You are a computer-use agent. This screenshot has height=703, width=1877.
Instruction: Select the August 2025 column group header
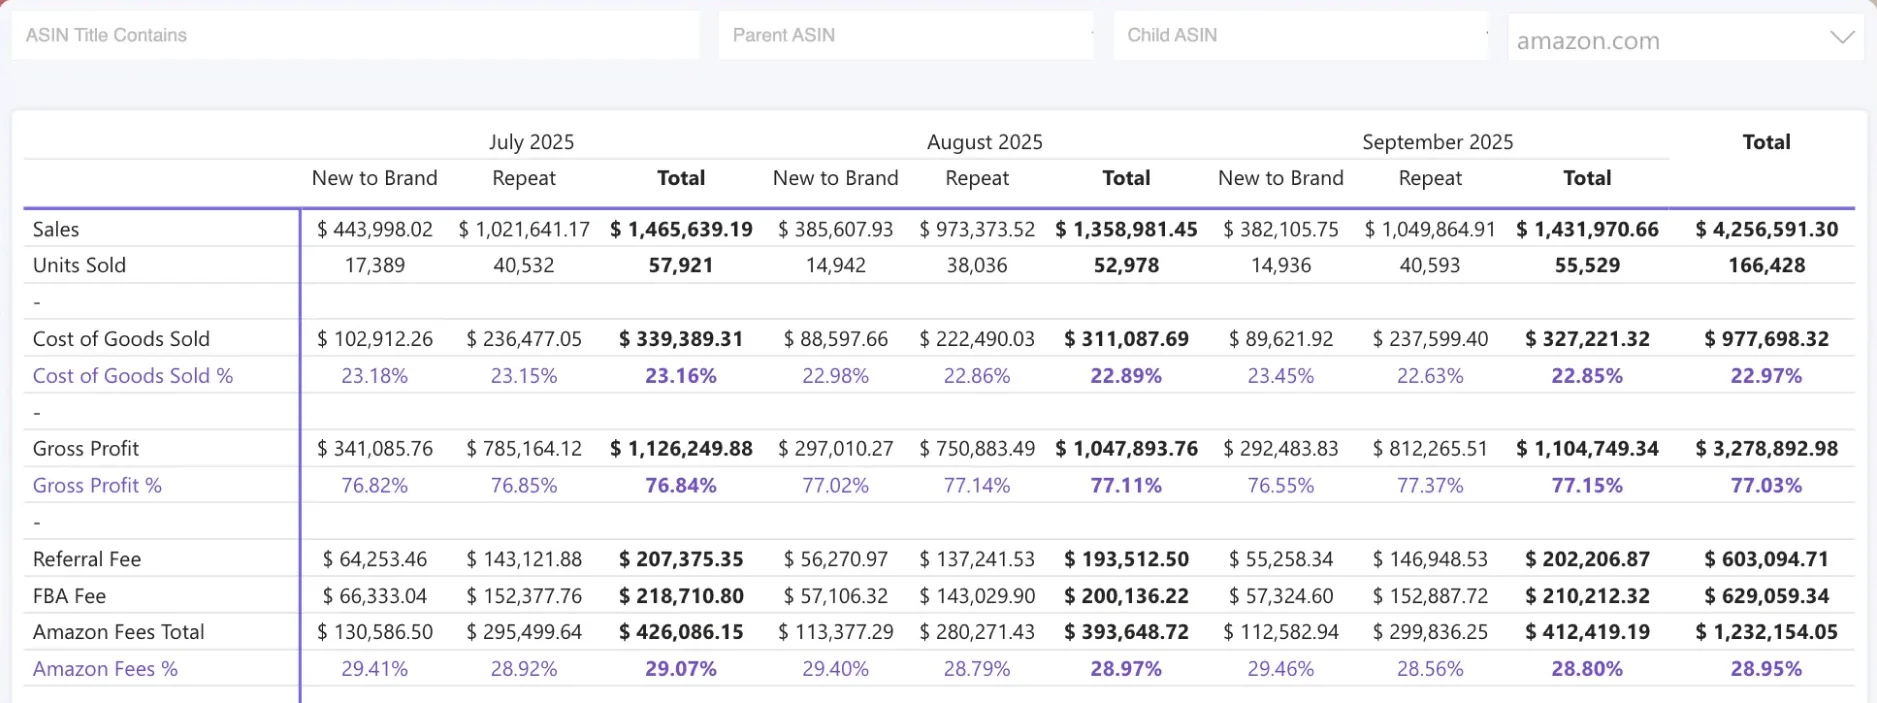click(x=985, y=142)
